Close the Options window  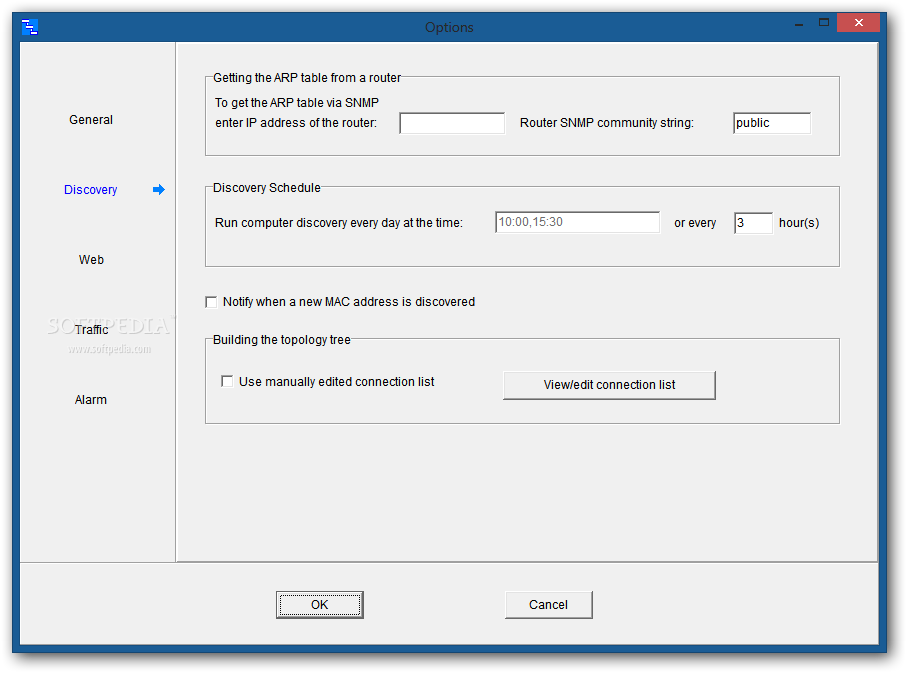[x=858, y=23]
